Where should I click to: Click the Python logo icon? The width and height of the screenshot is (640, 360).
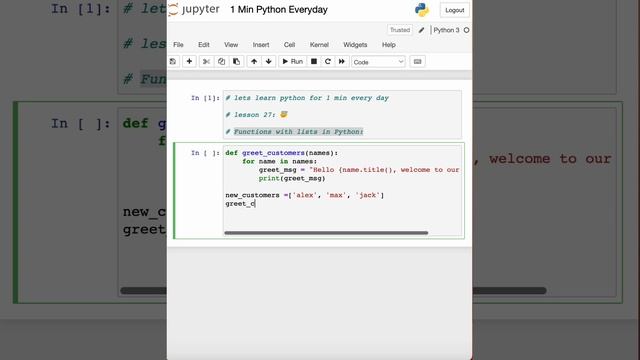422,10
